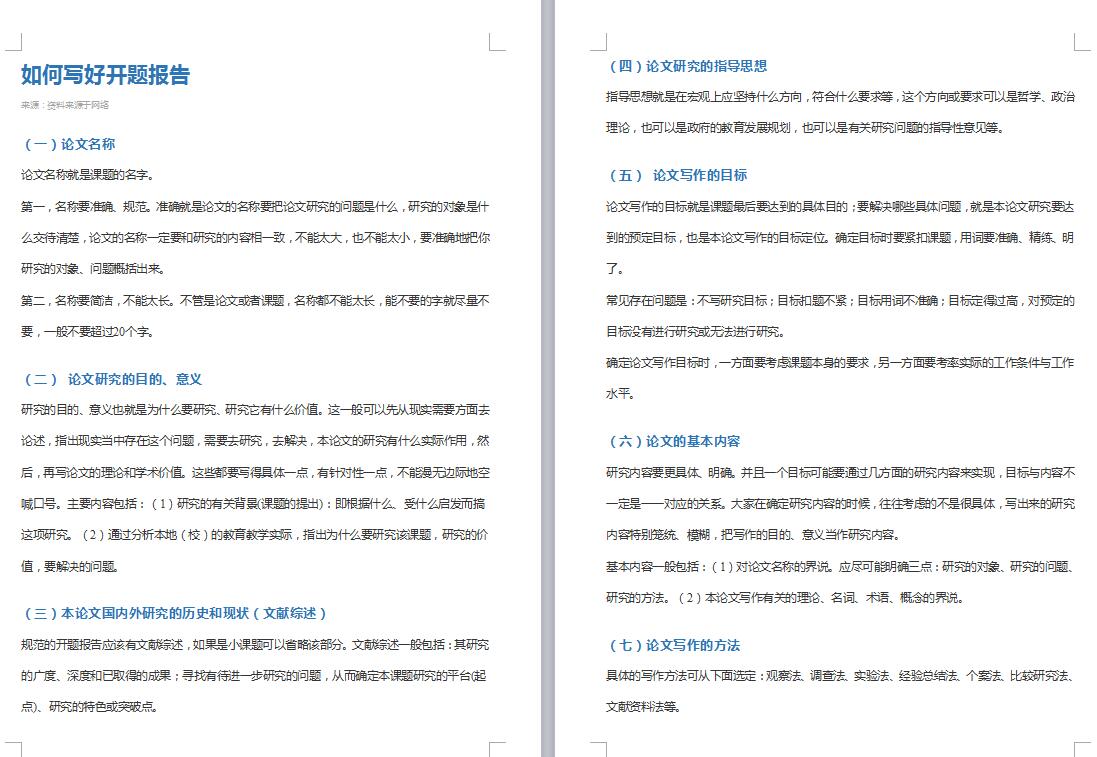The width and height of the screenshot is (1097, 757).
Task: Click heading （二）论文研究的目的、意义
Action: (x=112, y=379)
